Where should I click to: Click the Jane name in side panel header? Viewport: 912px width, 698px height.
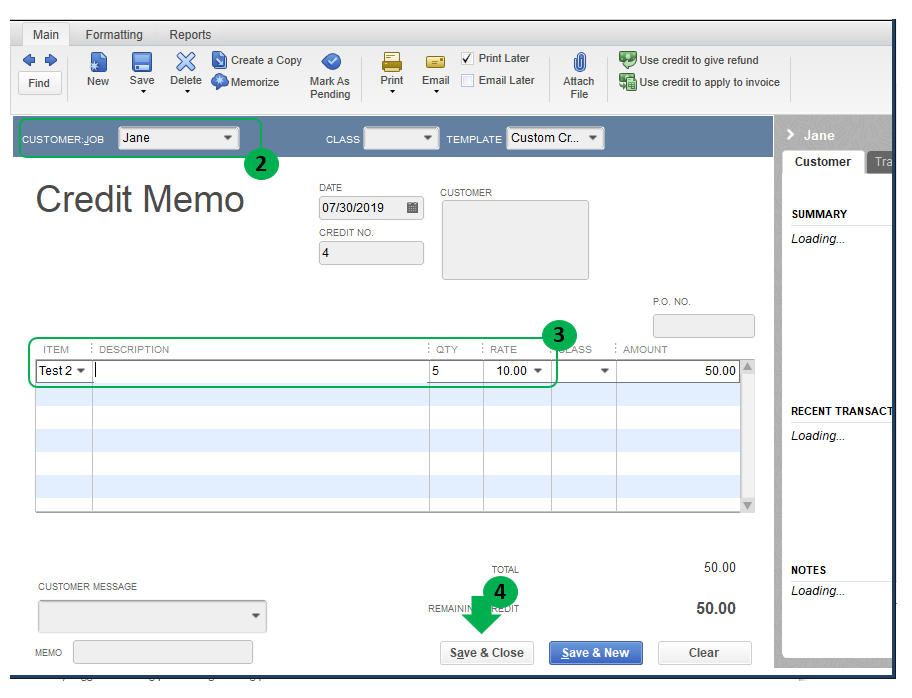(819, 136)
